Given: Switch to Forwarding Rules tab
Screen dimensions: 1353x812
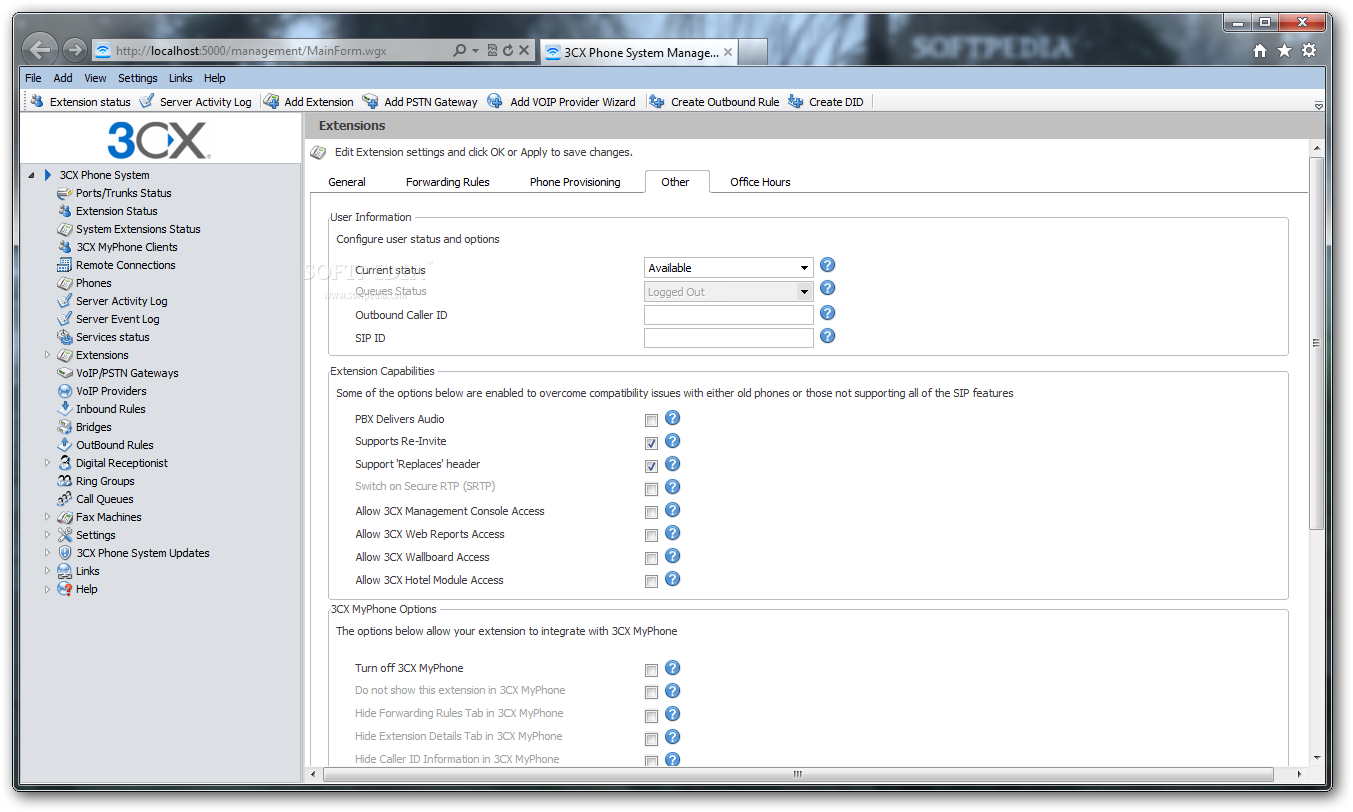Looking at the screenshot, I should click(448, 182).
